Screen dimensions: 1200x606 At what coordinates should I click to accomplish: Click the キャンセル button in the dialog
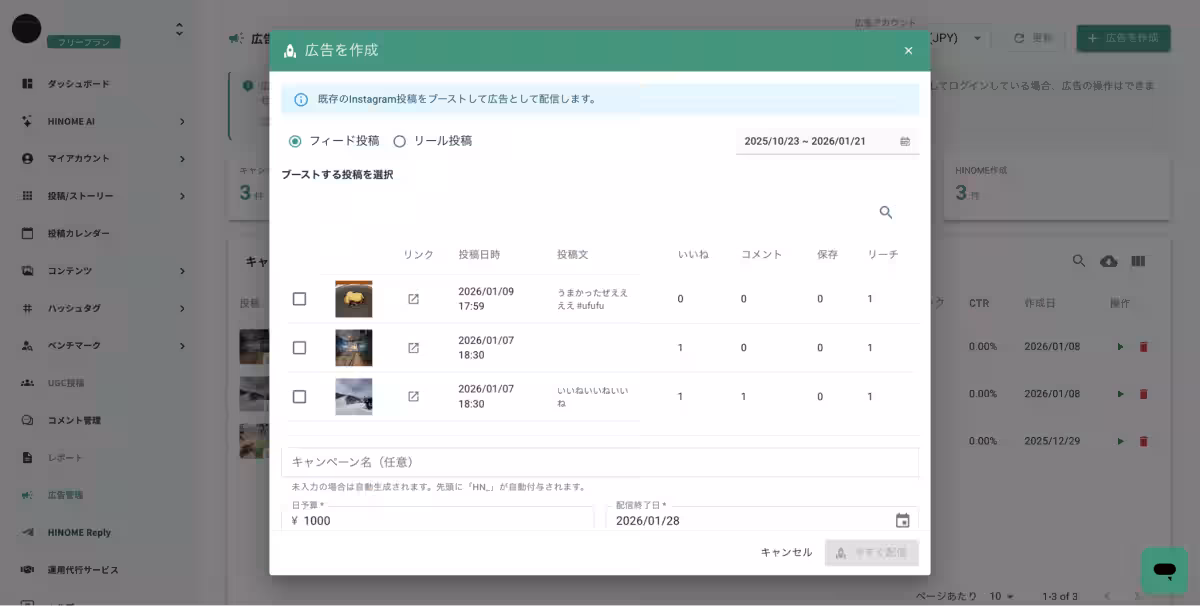point(786,551)
